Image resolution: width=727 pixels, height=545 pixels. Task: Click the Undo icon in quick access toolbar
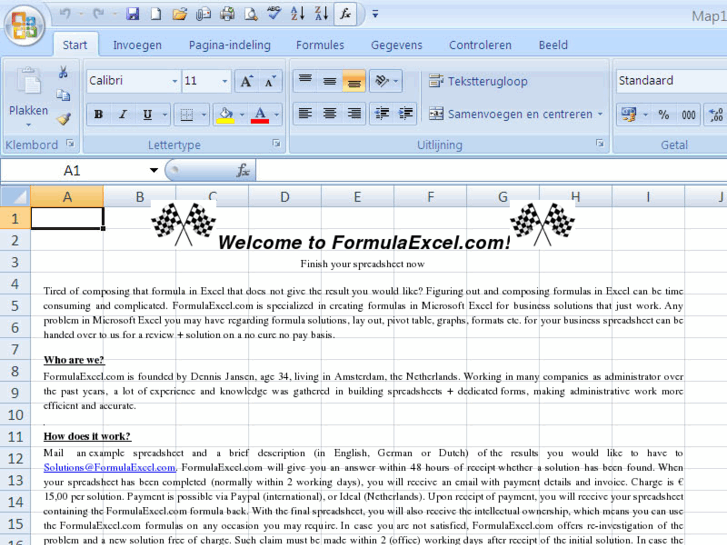click(x=65, y=14)
